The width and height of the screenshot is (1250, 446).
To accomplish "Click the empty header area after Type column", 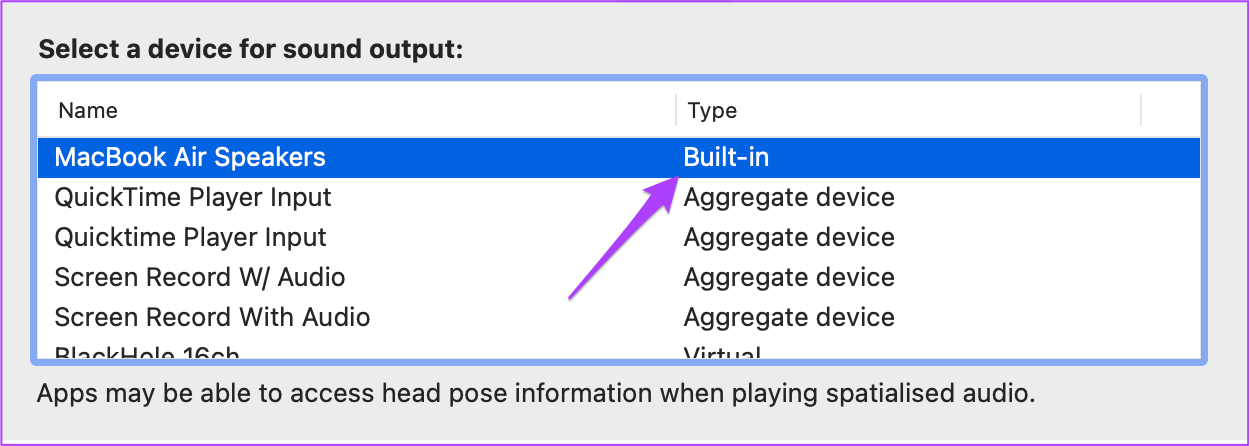I will click(x=1171, y=110).
